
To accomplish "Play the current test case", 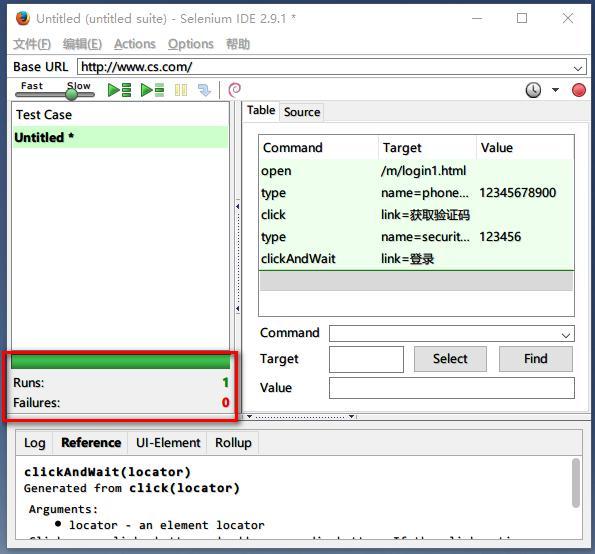I will click(x=153, y=90).
